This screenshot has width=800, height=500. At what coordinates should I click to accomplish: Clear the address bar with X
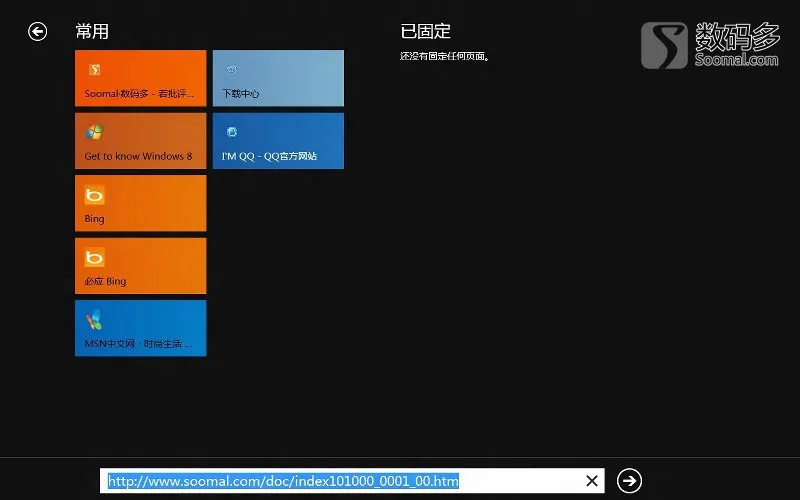[x=592, y=481]
